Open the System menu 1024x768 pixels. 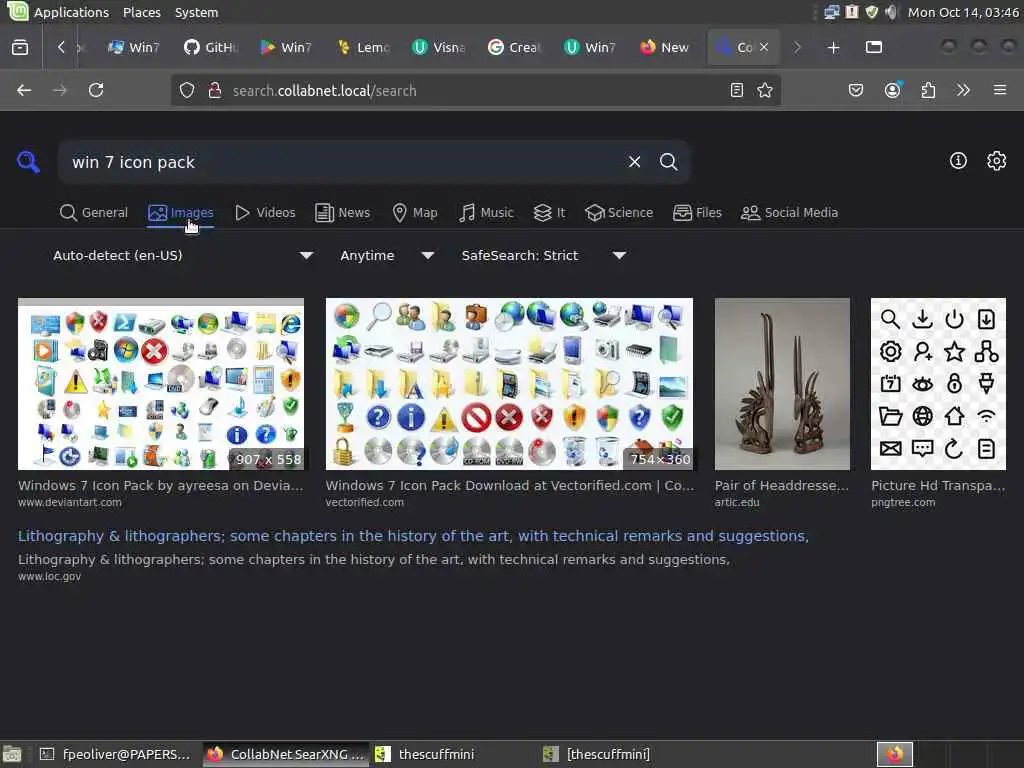point(197,12)
